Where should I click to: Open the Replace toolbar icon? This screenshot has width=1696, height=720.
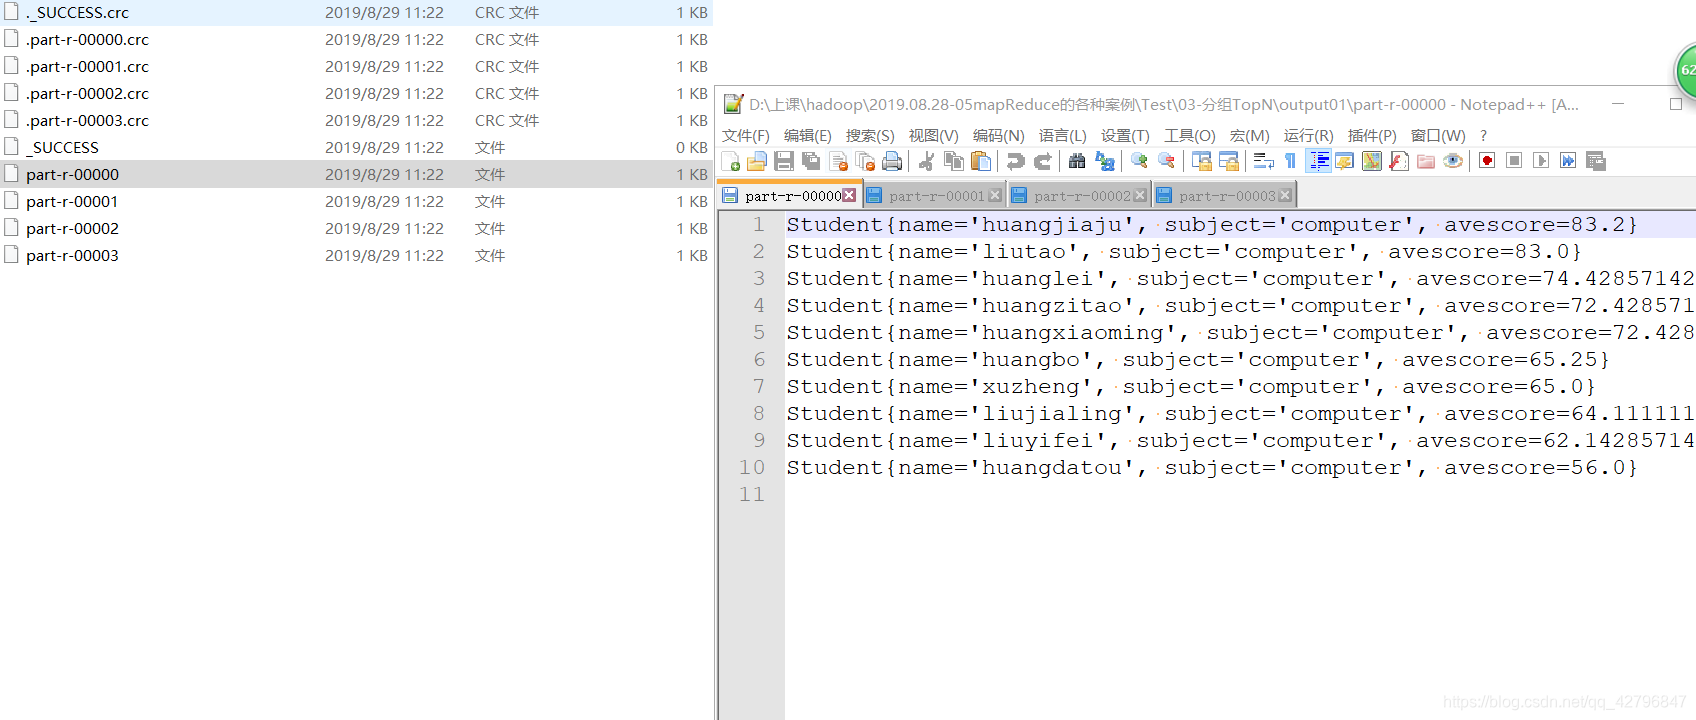(1105, 161)
